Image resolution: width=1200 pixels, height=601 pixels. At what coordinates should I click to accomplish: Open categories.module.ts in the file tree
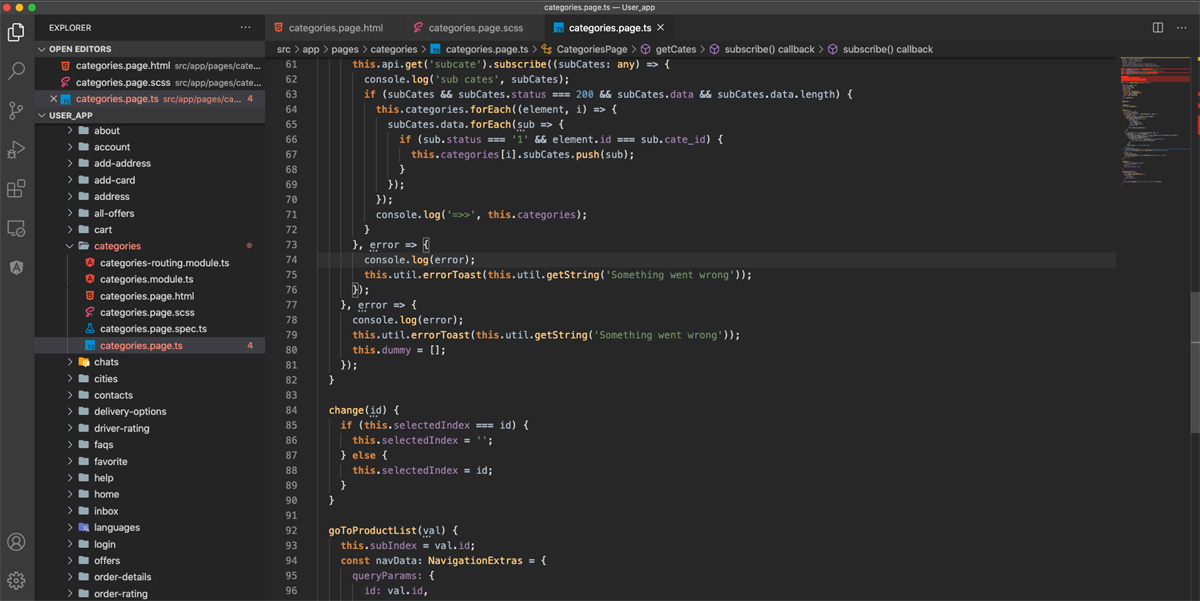coord(146,280)
